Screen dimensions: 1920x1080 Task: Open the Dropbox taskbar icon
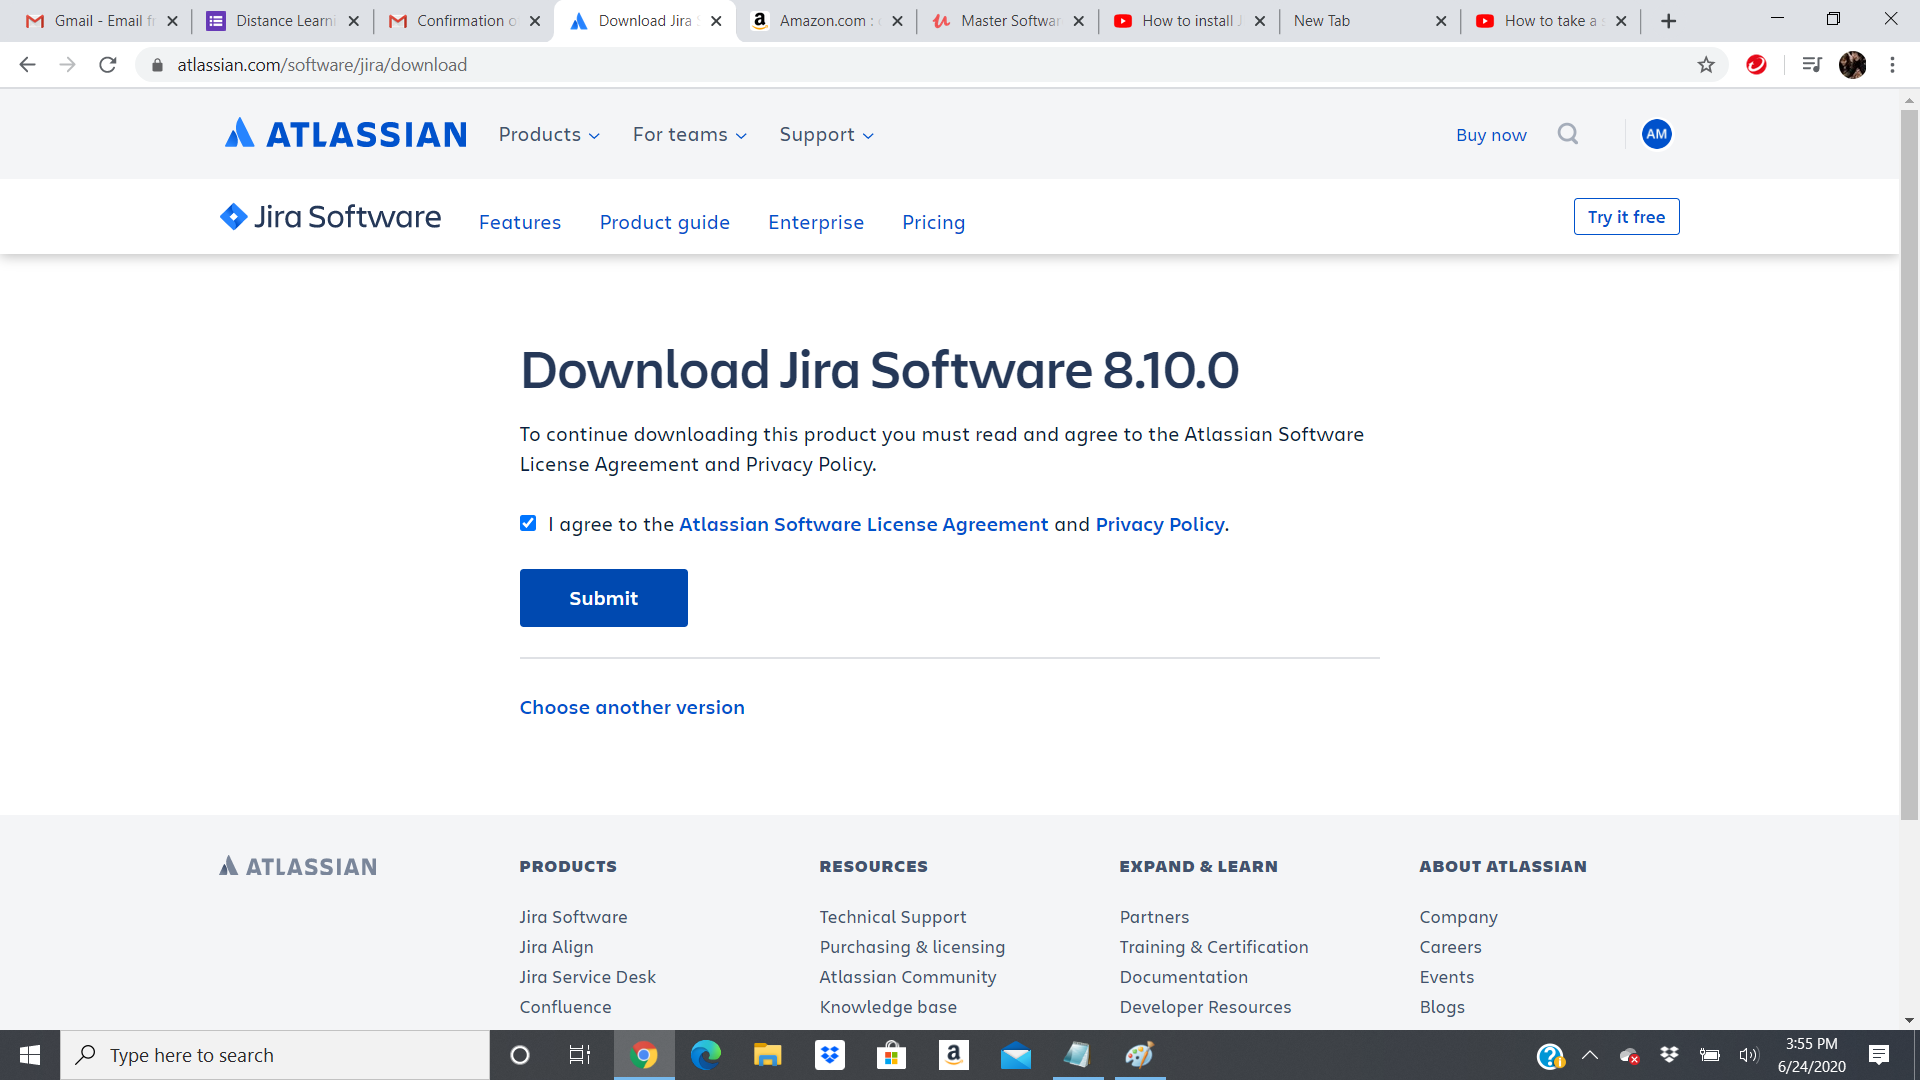[829, 1055]
